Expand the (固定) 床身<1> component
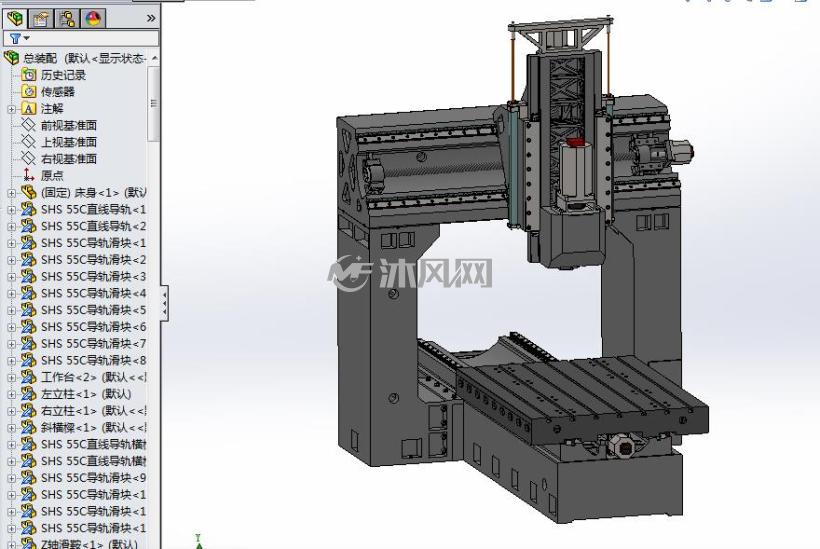This screenshot has height=549, width=820. tap(12, 193)
